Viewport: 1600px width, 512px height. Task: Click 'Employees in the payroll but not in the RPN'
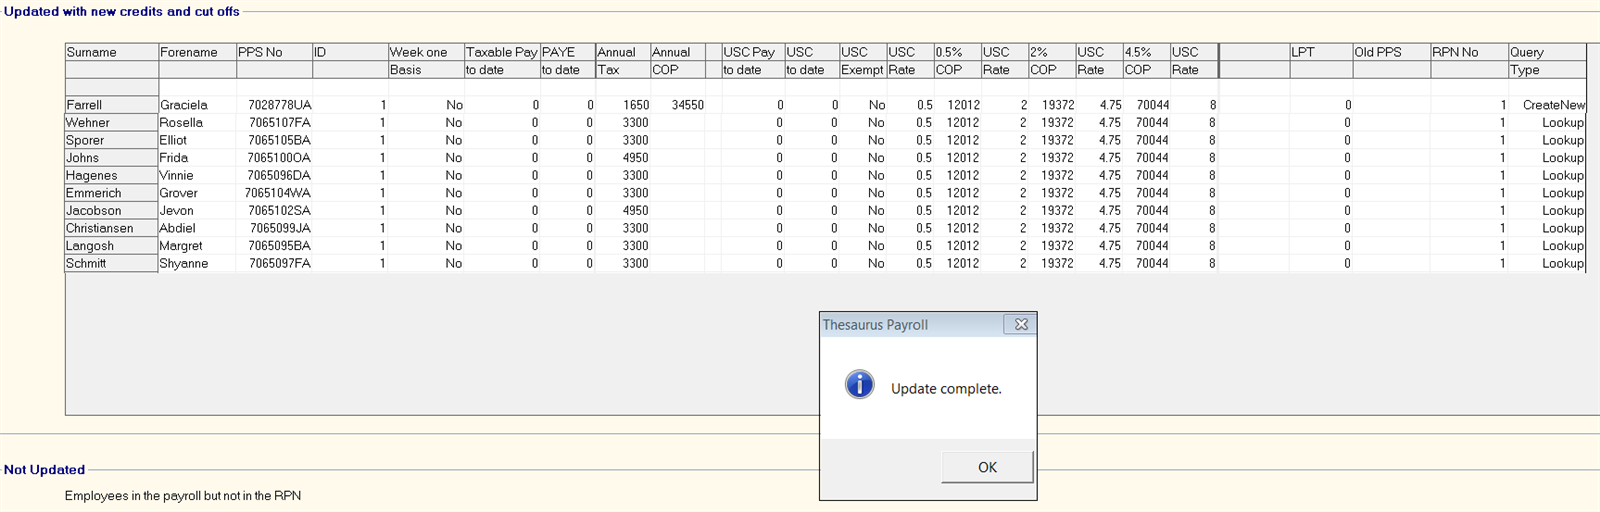pos(183,496)
